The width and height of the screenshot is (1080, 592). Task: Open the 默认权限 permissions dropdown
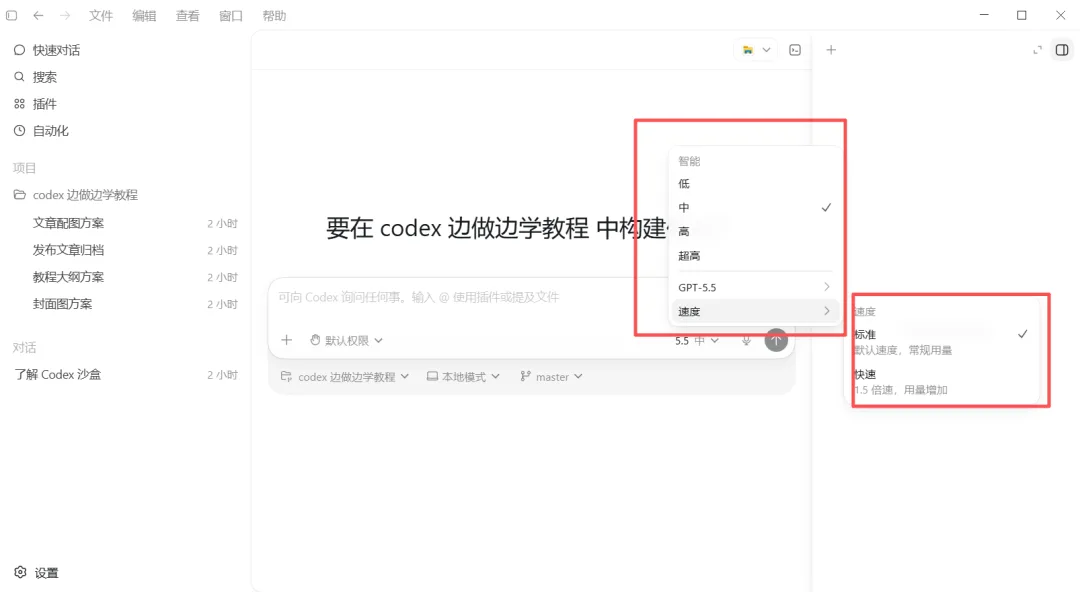pyautogui.click(x=346, y=340)
